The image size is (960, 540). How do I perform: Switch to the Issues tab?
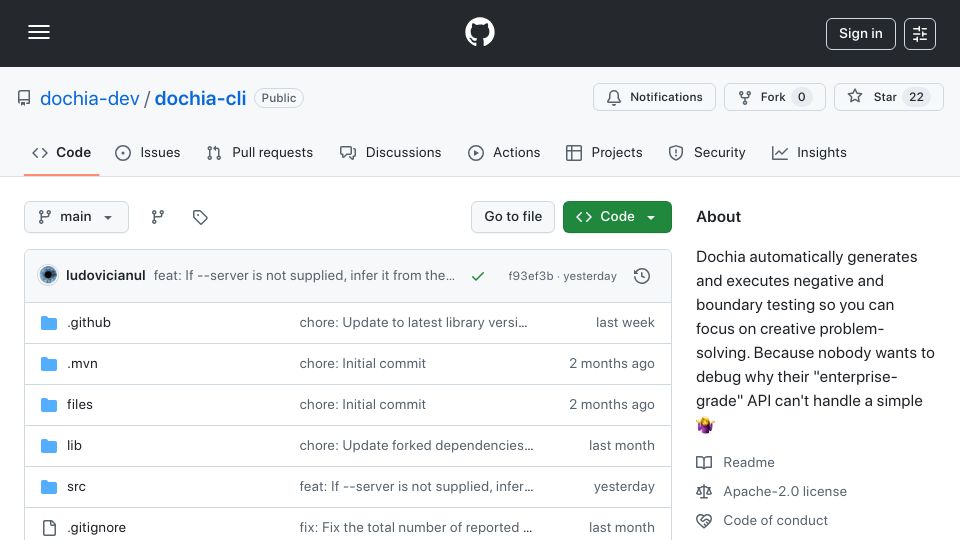[x=148, y=152]
